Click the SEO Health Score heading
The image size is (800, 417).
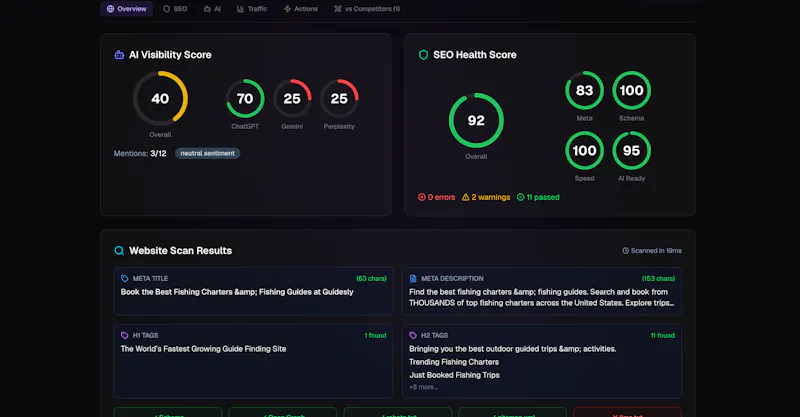[474, 55]
